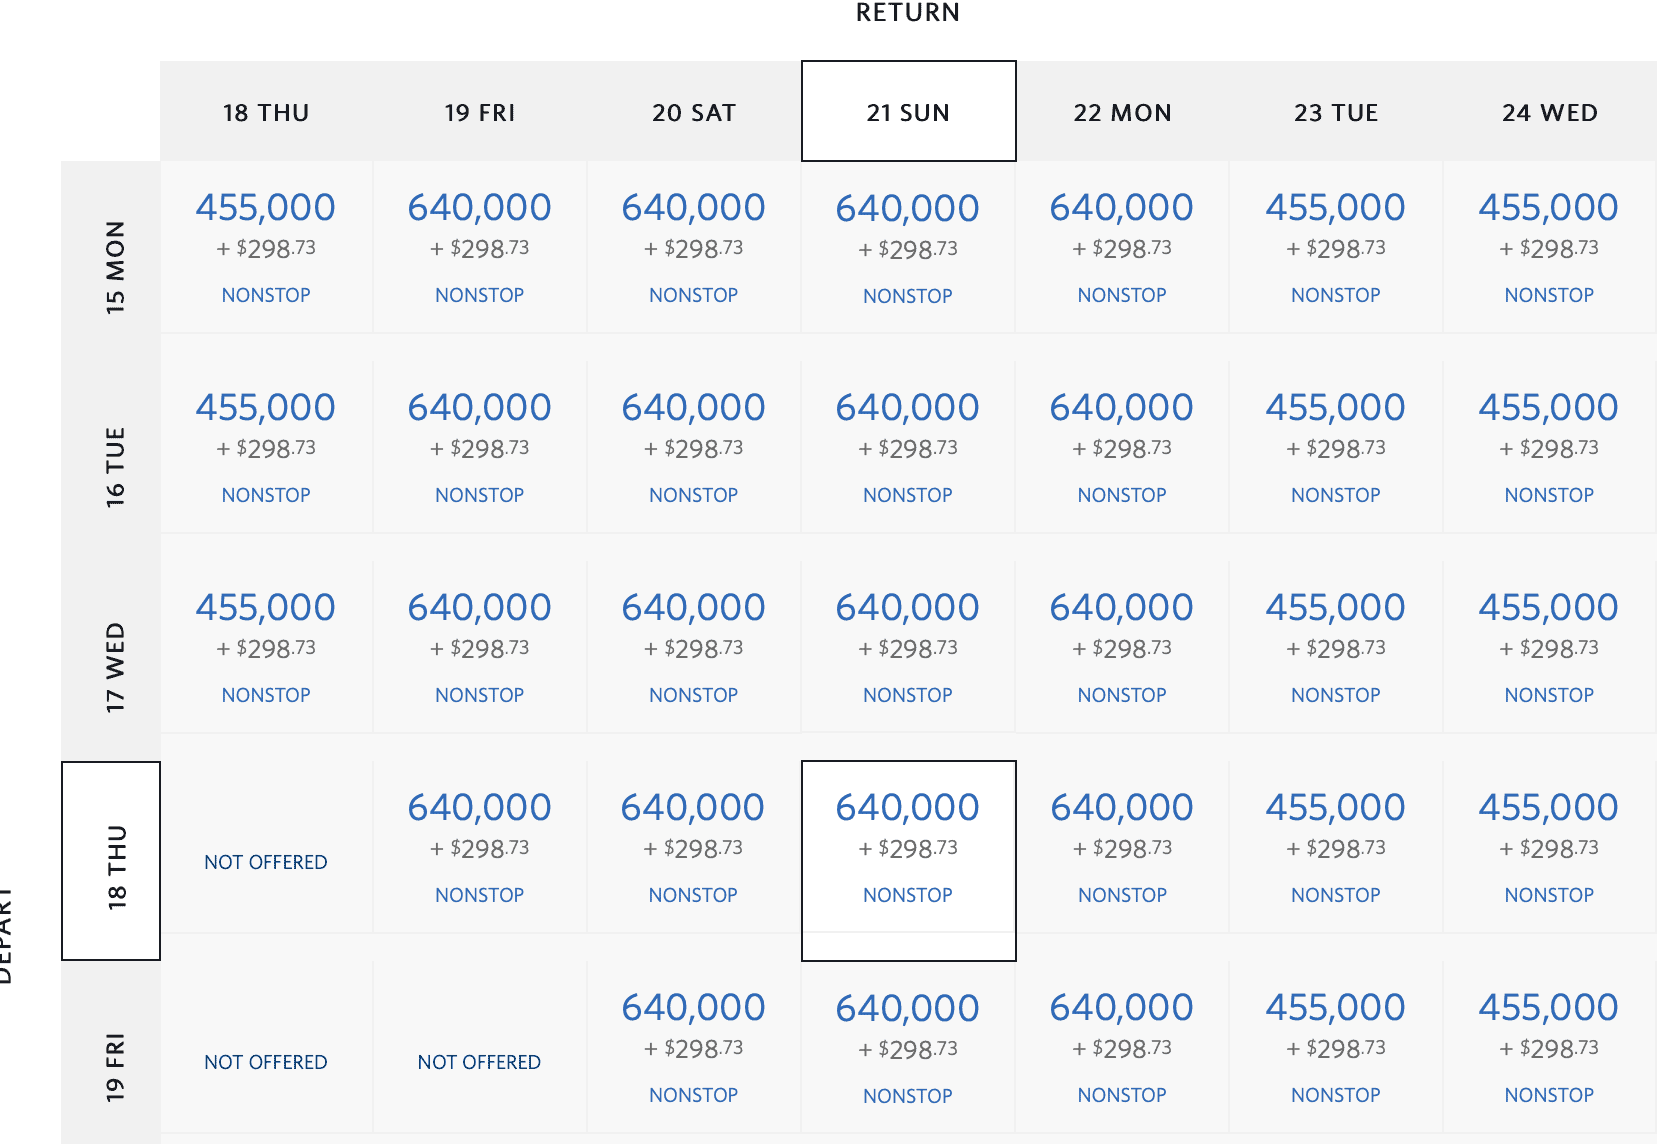The width and height of the screenshot is (1662, 1144).
Task: Select fare departing 19 FRI returning 20 SAT
Action: point(693,1047)
